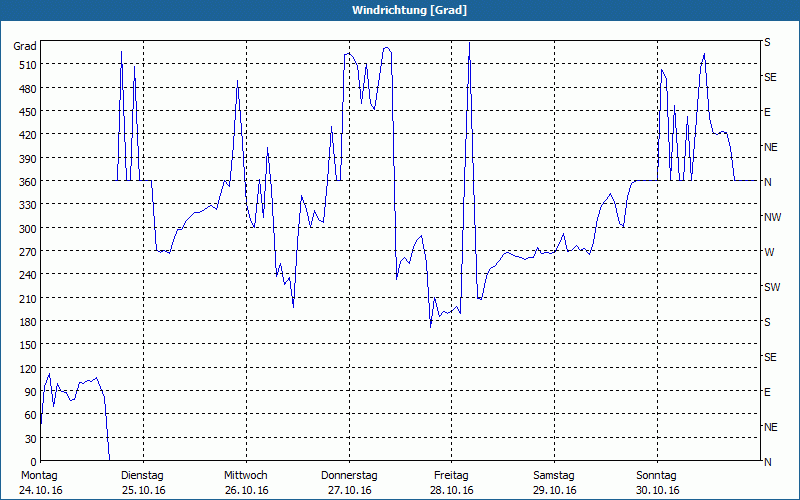
Task: Click the 180 value on the left axis
Action: [x=28, y=321]
